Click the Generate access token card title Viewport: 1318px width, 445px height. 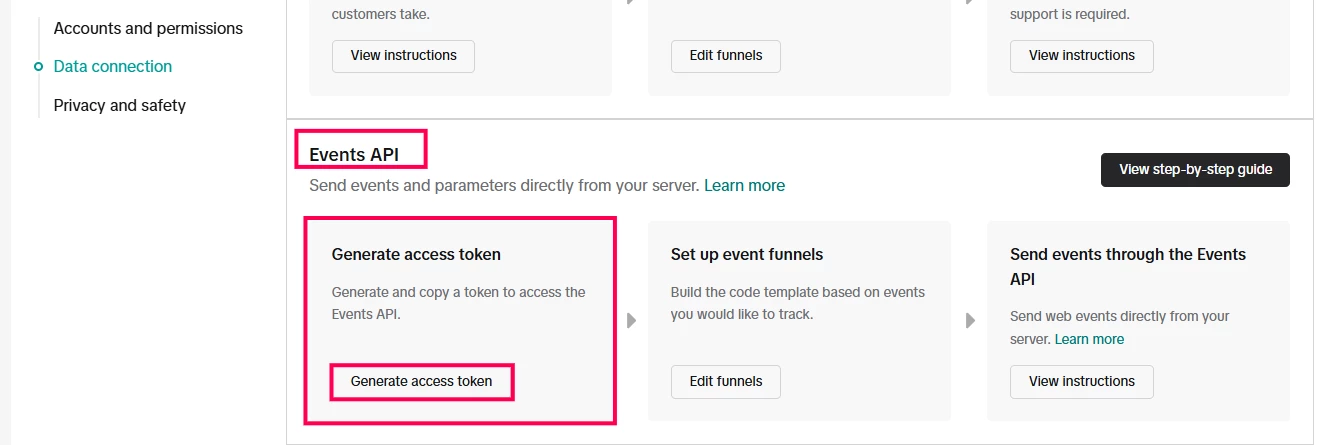coord(416,254)
